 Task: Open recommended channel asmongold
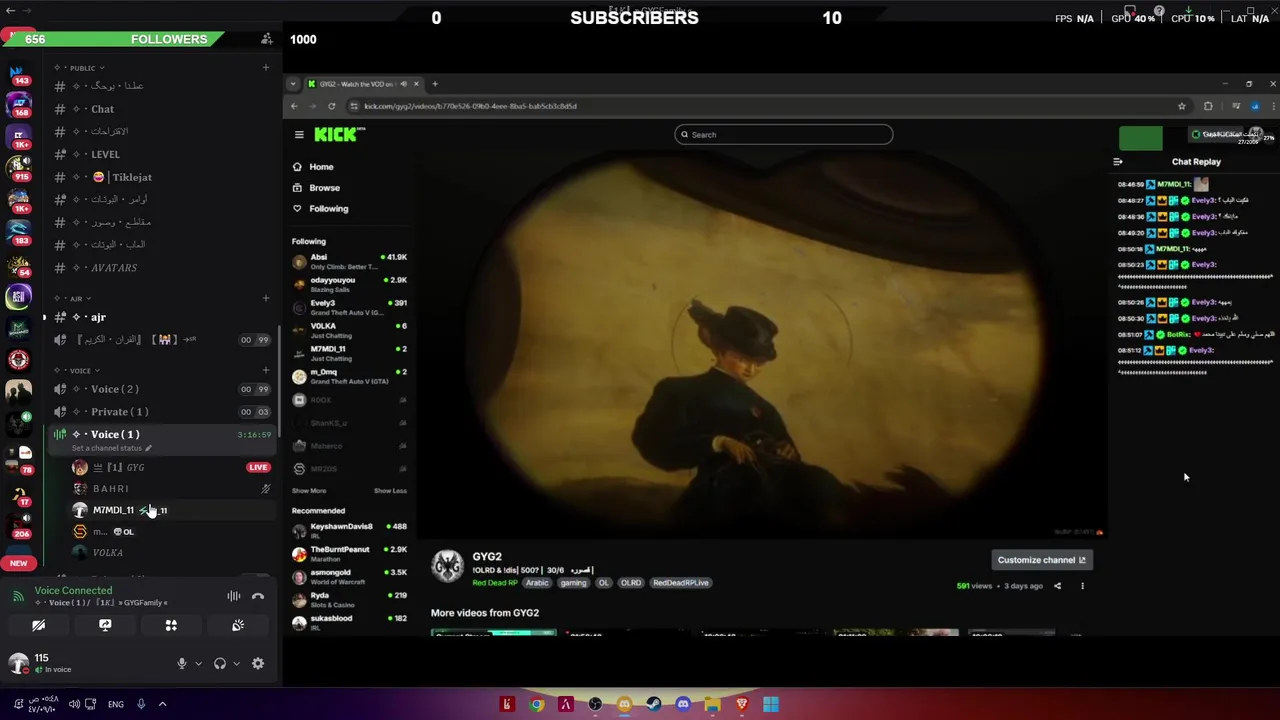pyautogui.click(x=349, y=576)
